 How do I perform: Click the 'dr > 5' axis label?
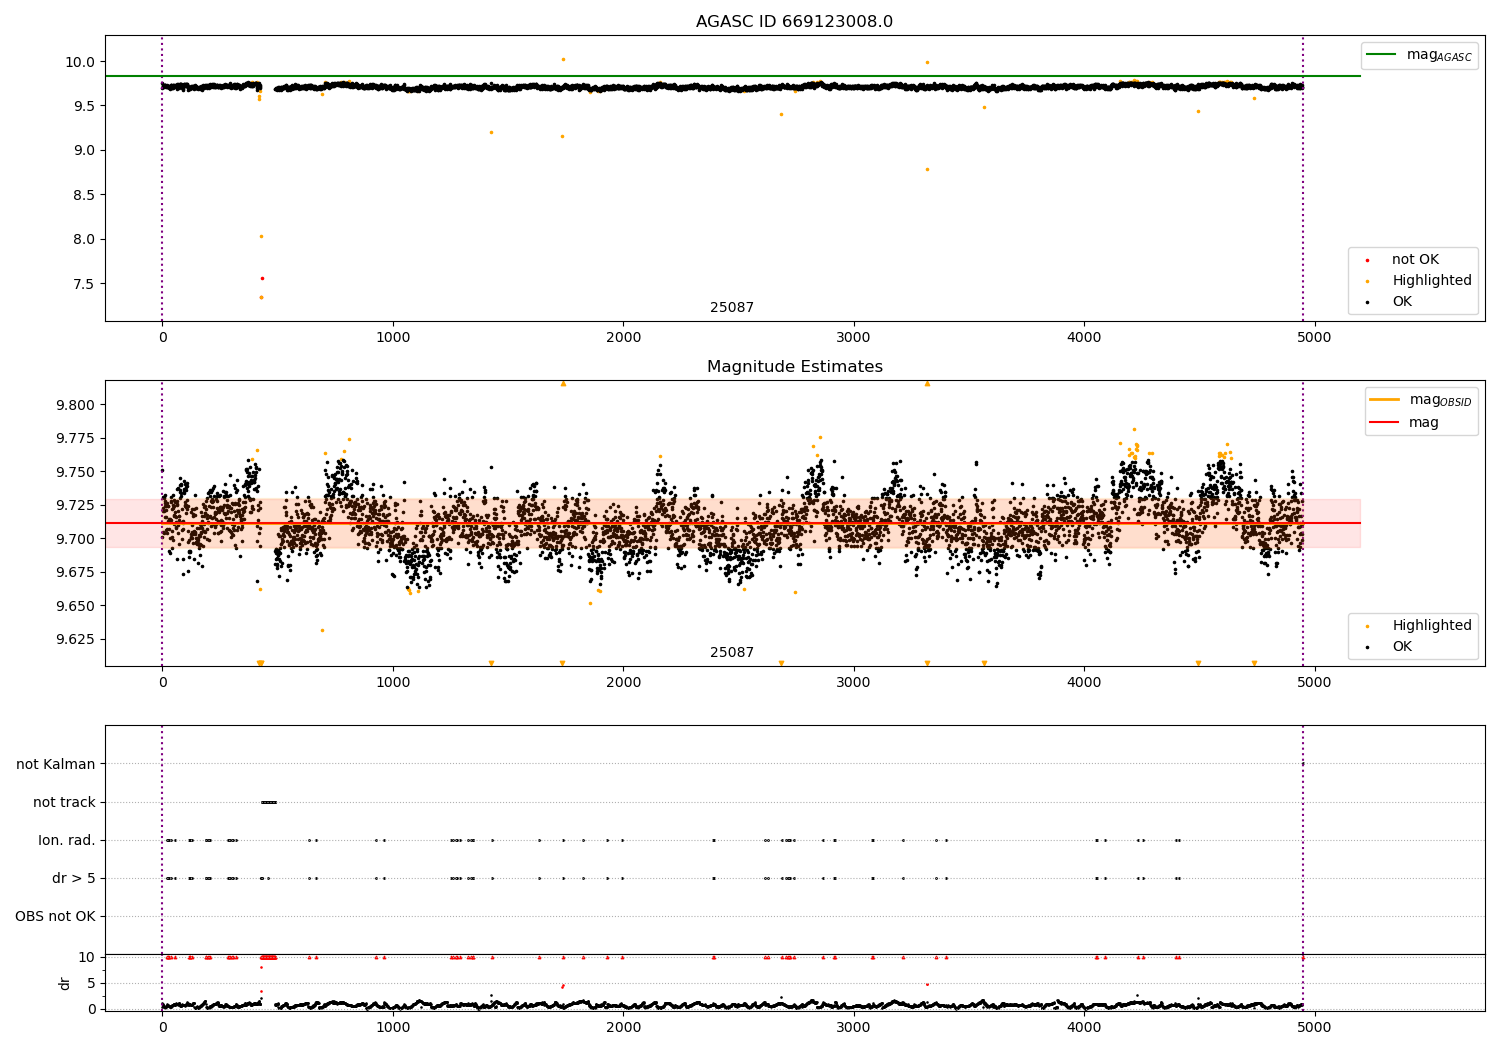pos(74,878)
